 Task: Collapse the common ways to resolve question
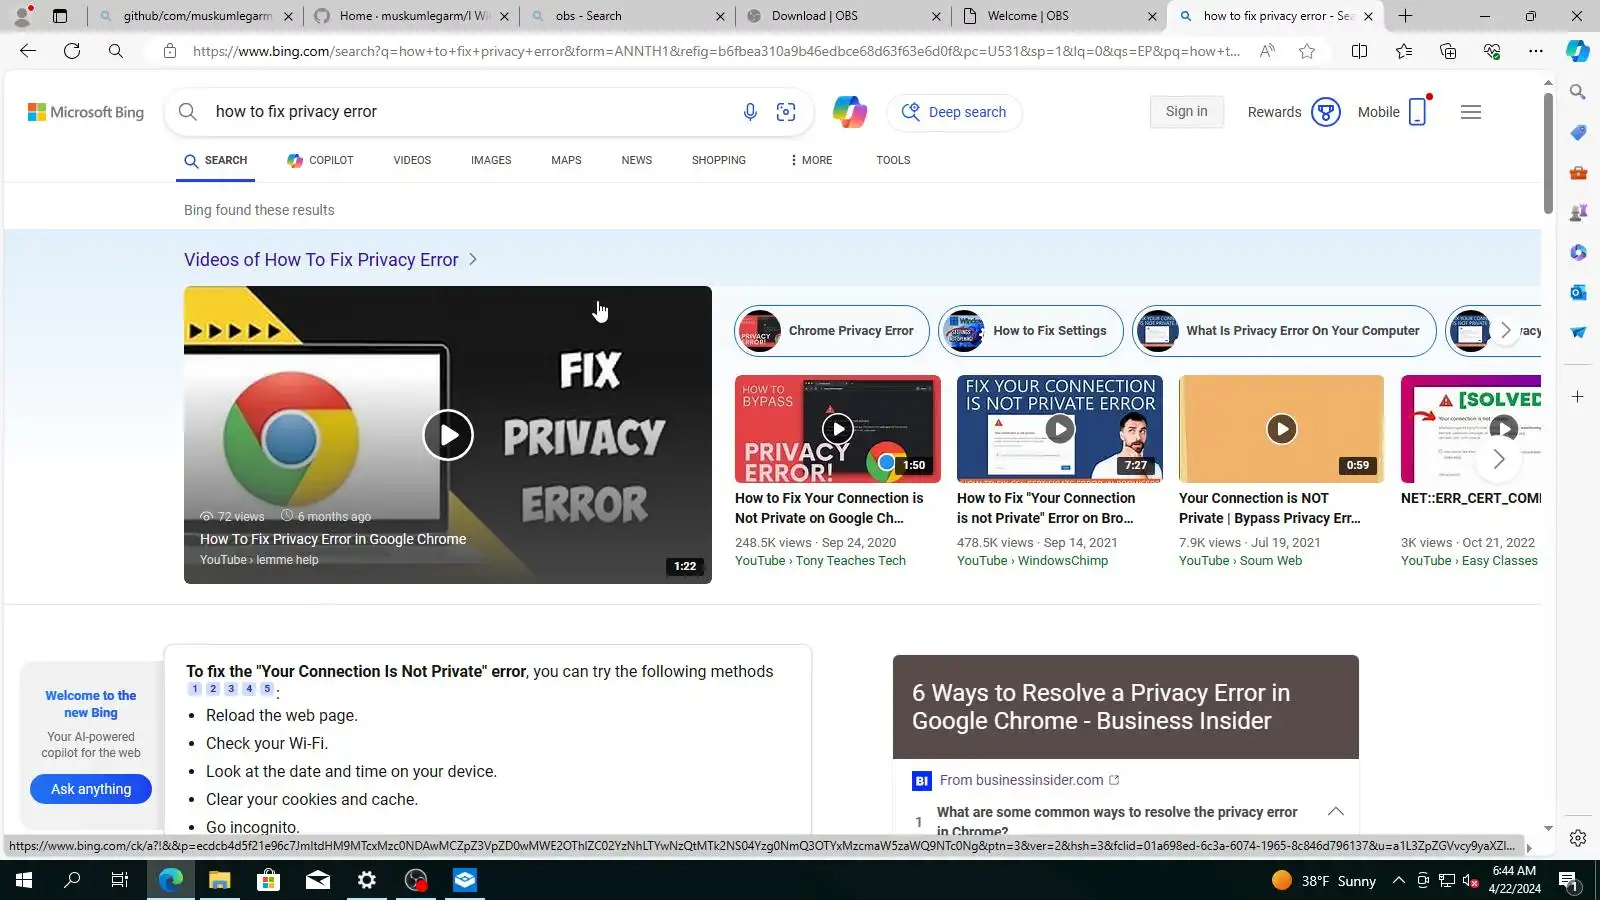pos(1335,812)
